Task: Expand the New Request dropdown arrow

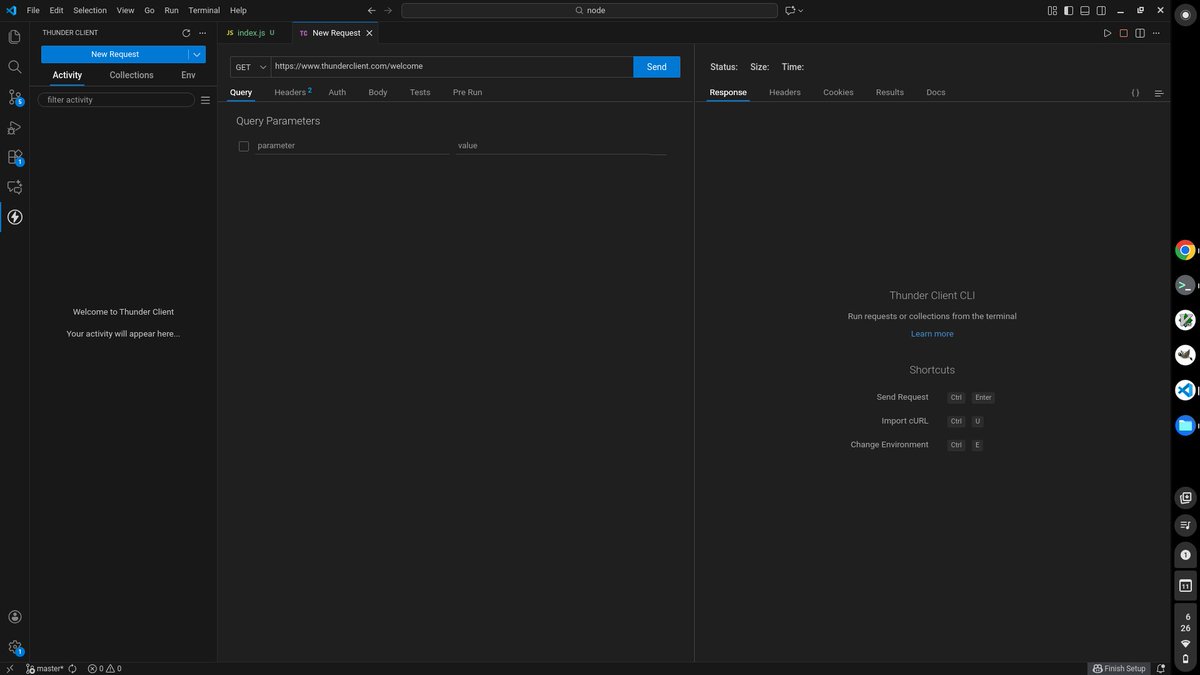Action: 197,54
